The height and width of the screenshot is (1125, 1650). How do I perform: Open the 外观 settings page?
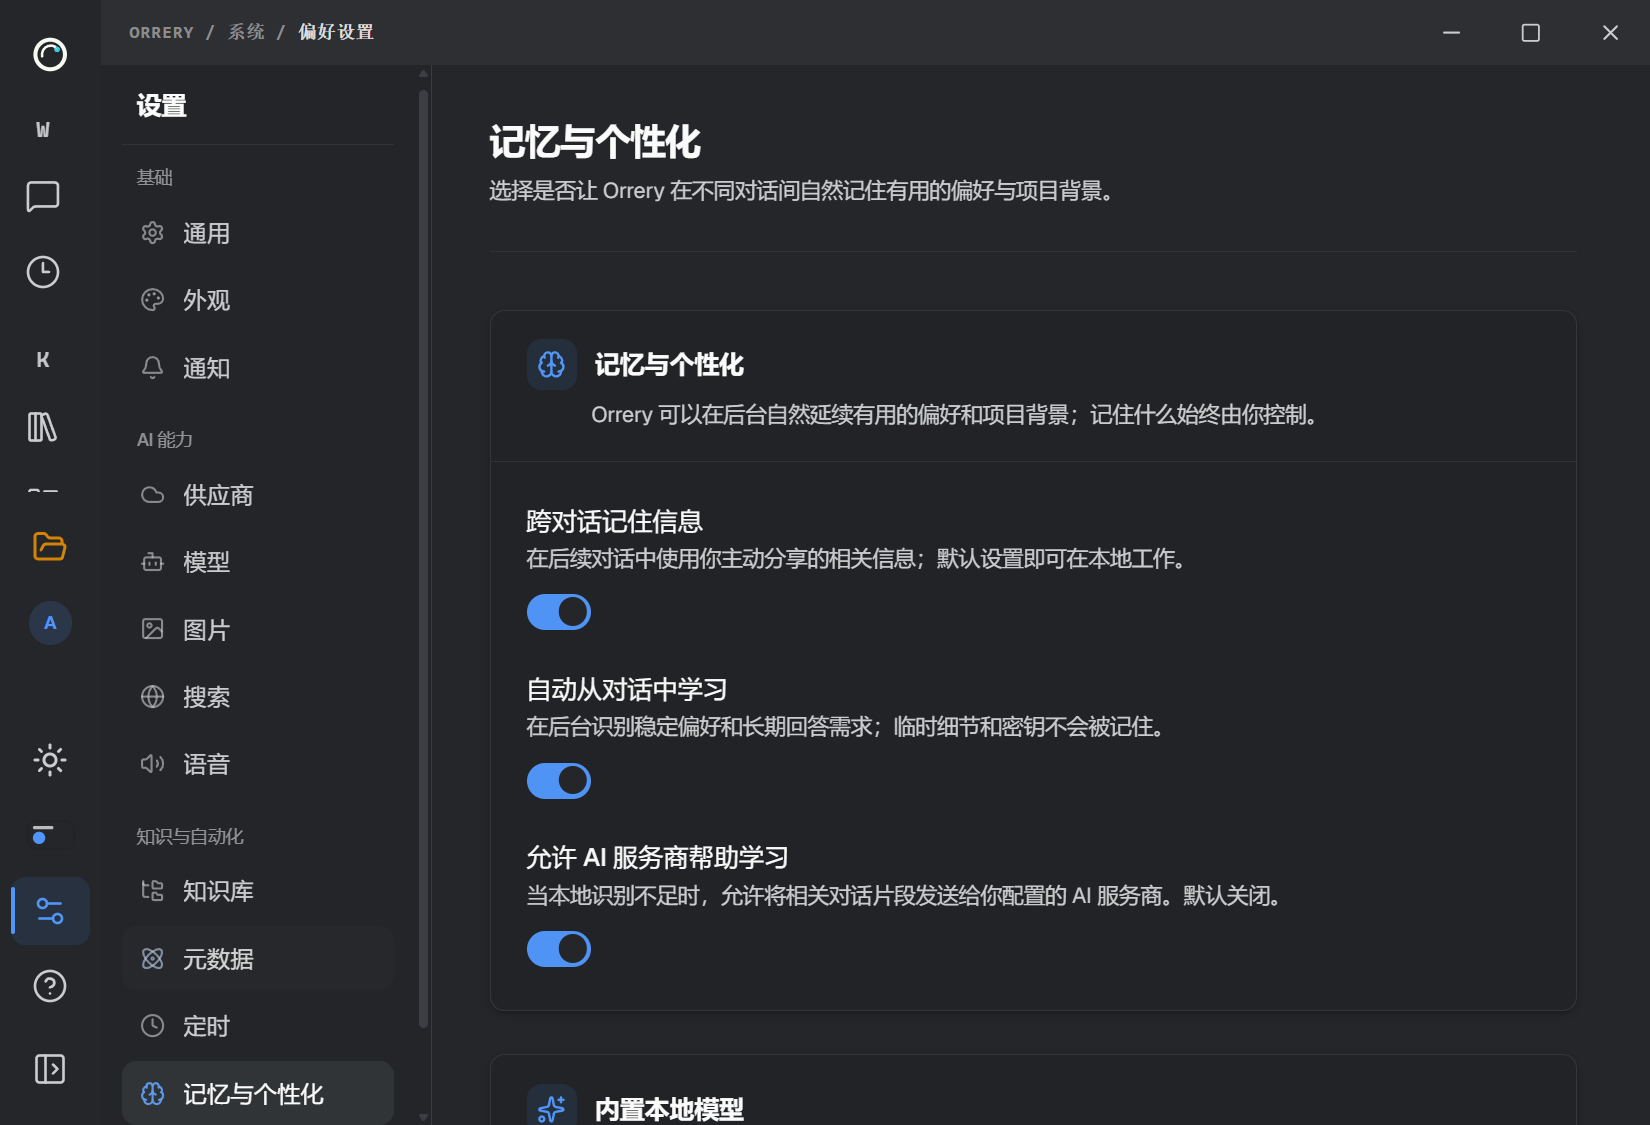point(258,300)
